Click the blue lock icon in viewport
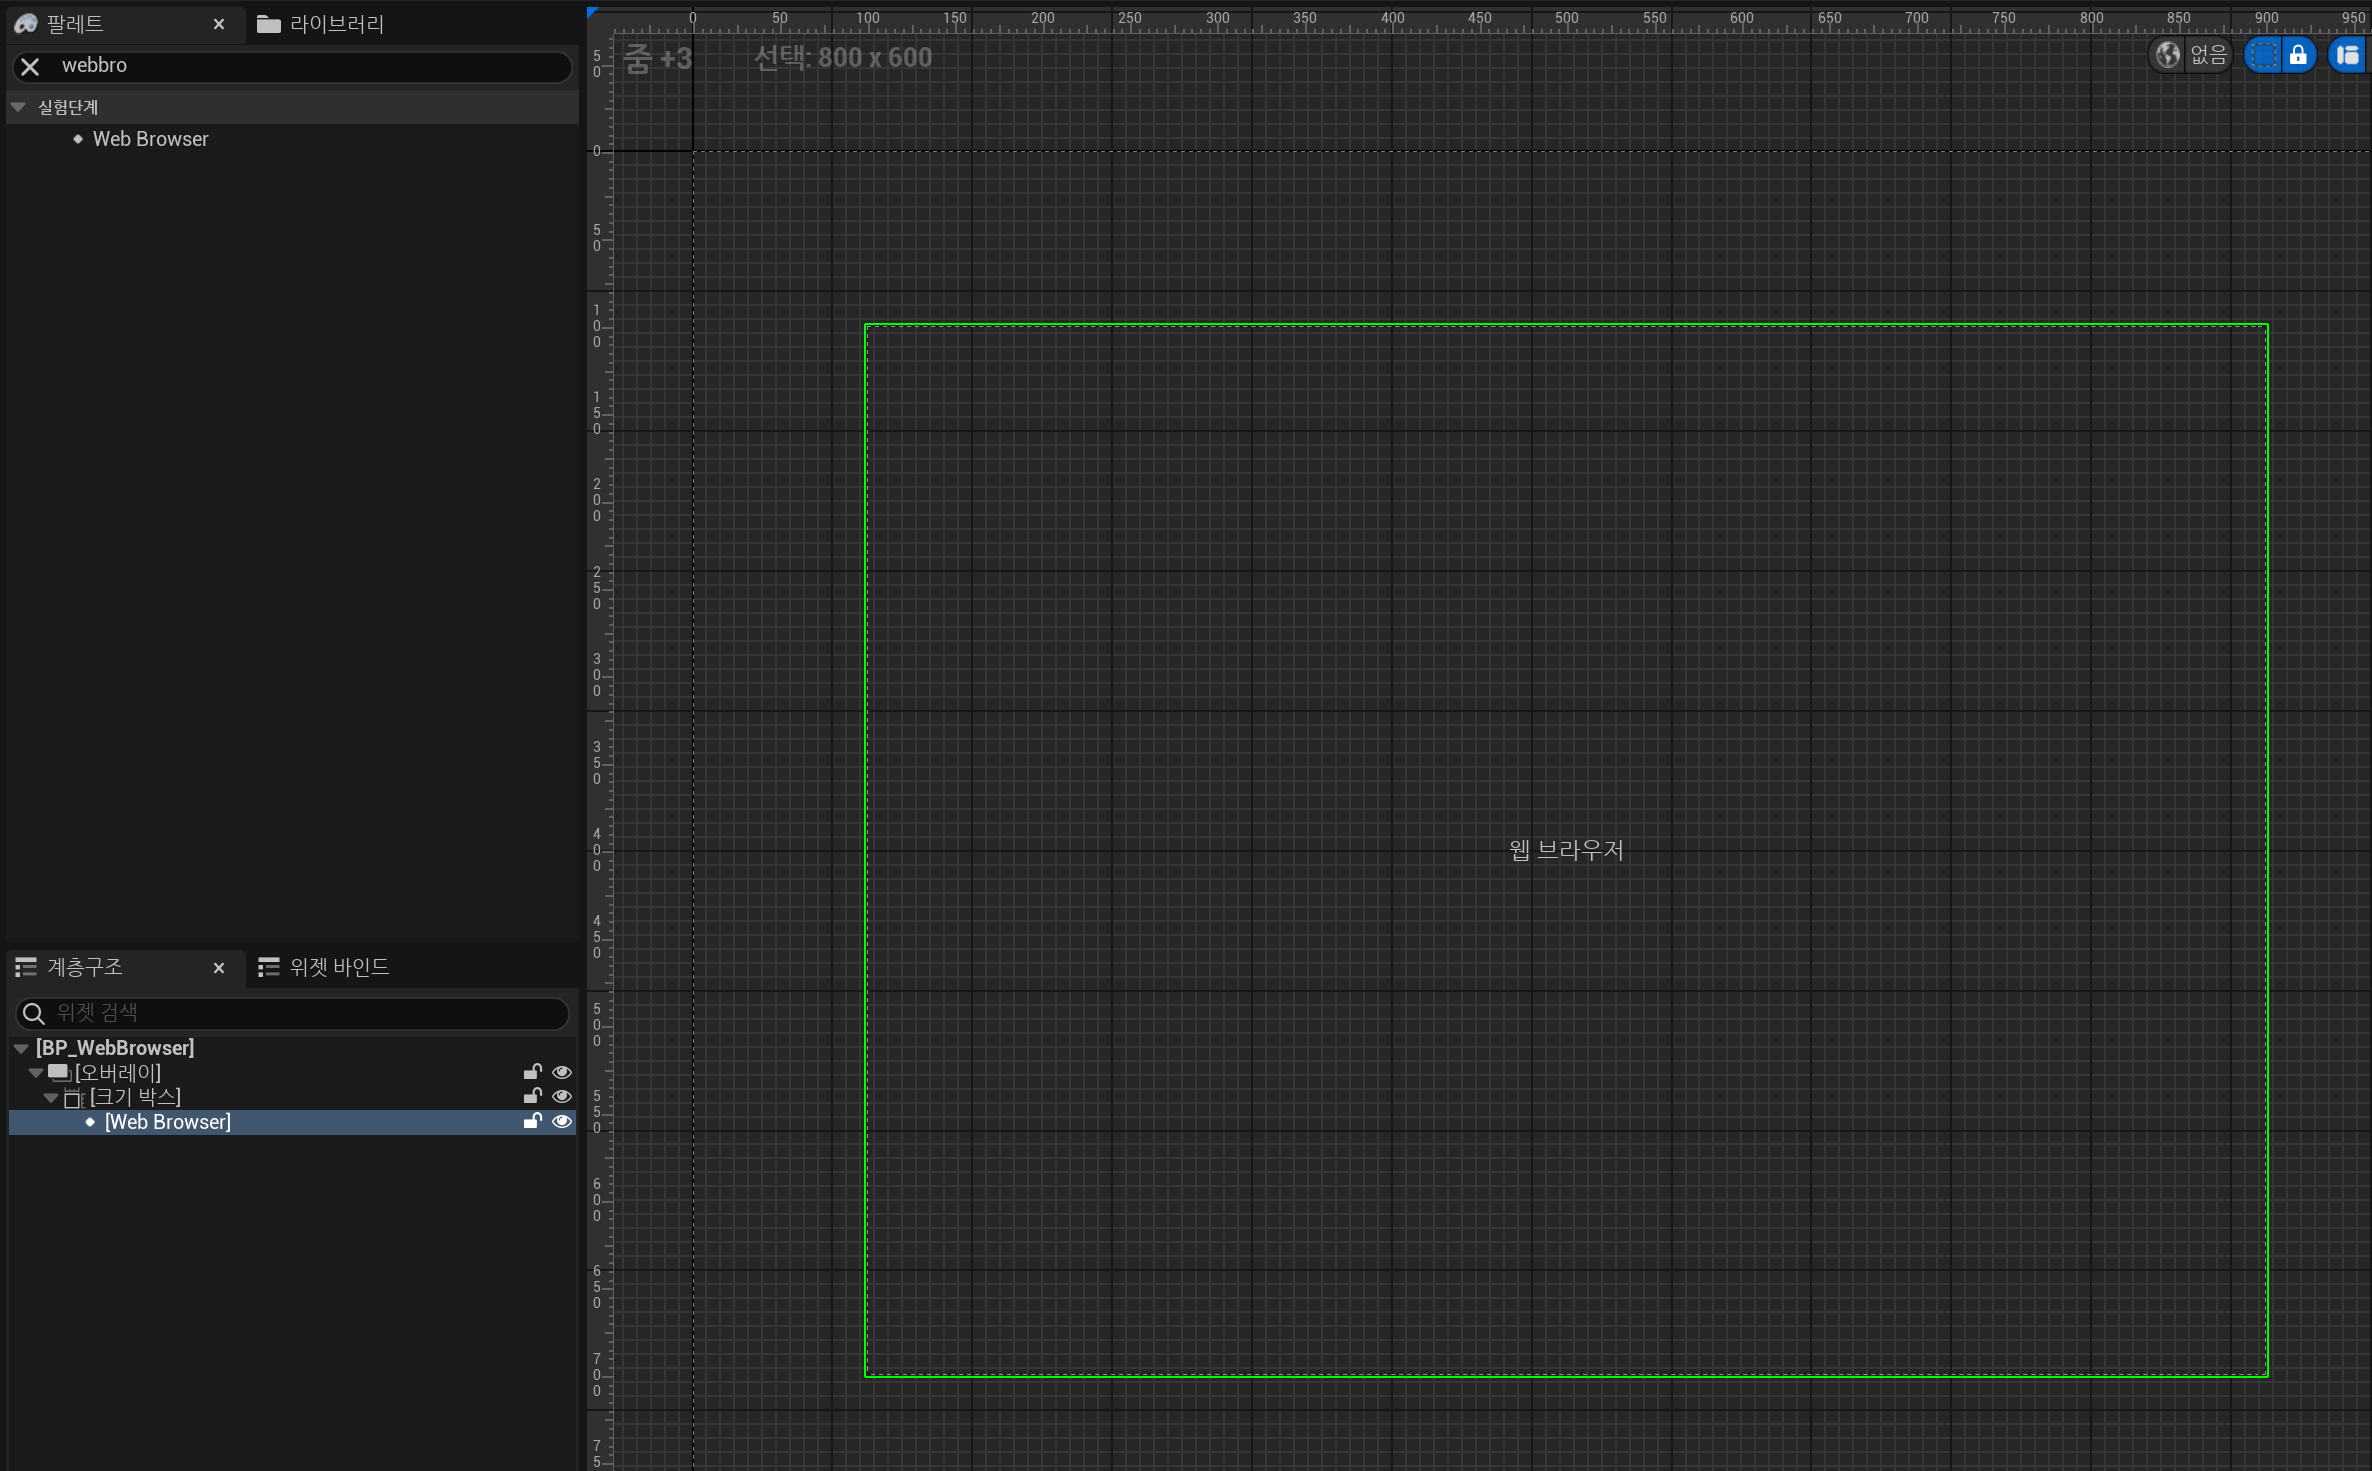The height and width of the screenshot is (1471, 2372). click(2298, 55)
